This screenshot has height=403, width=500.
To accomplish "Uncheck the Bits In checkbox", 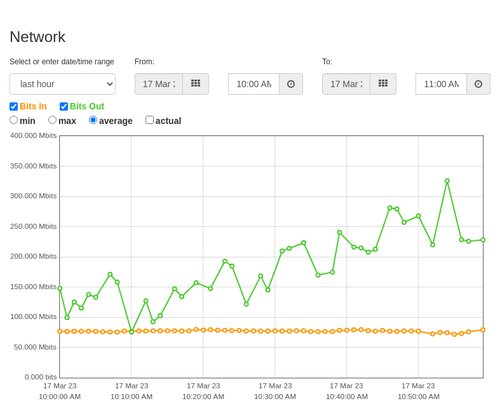I will [14, 106].
